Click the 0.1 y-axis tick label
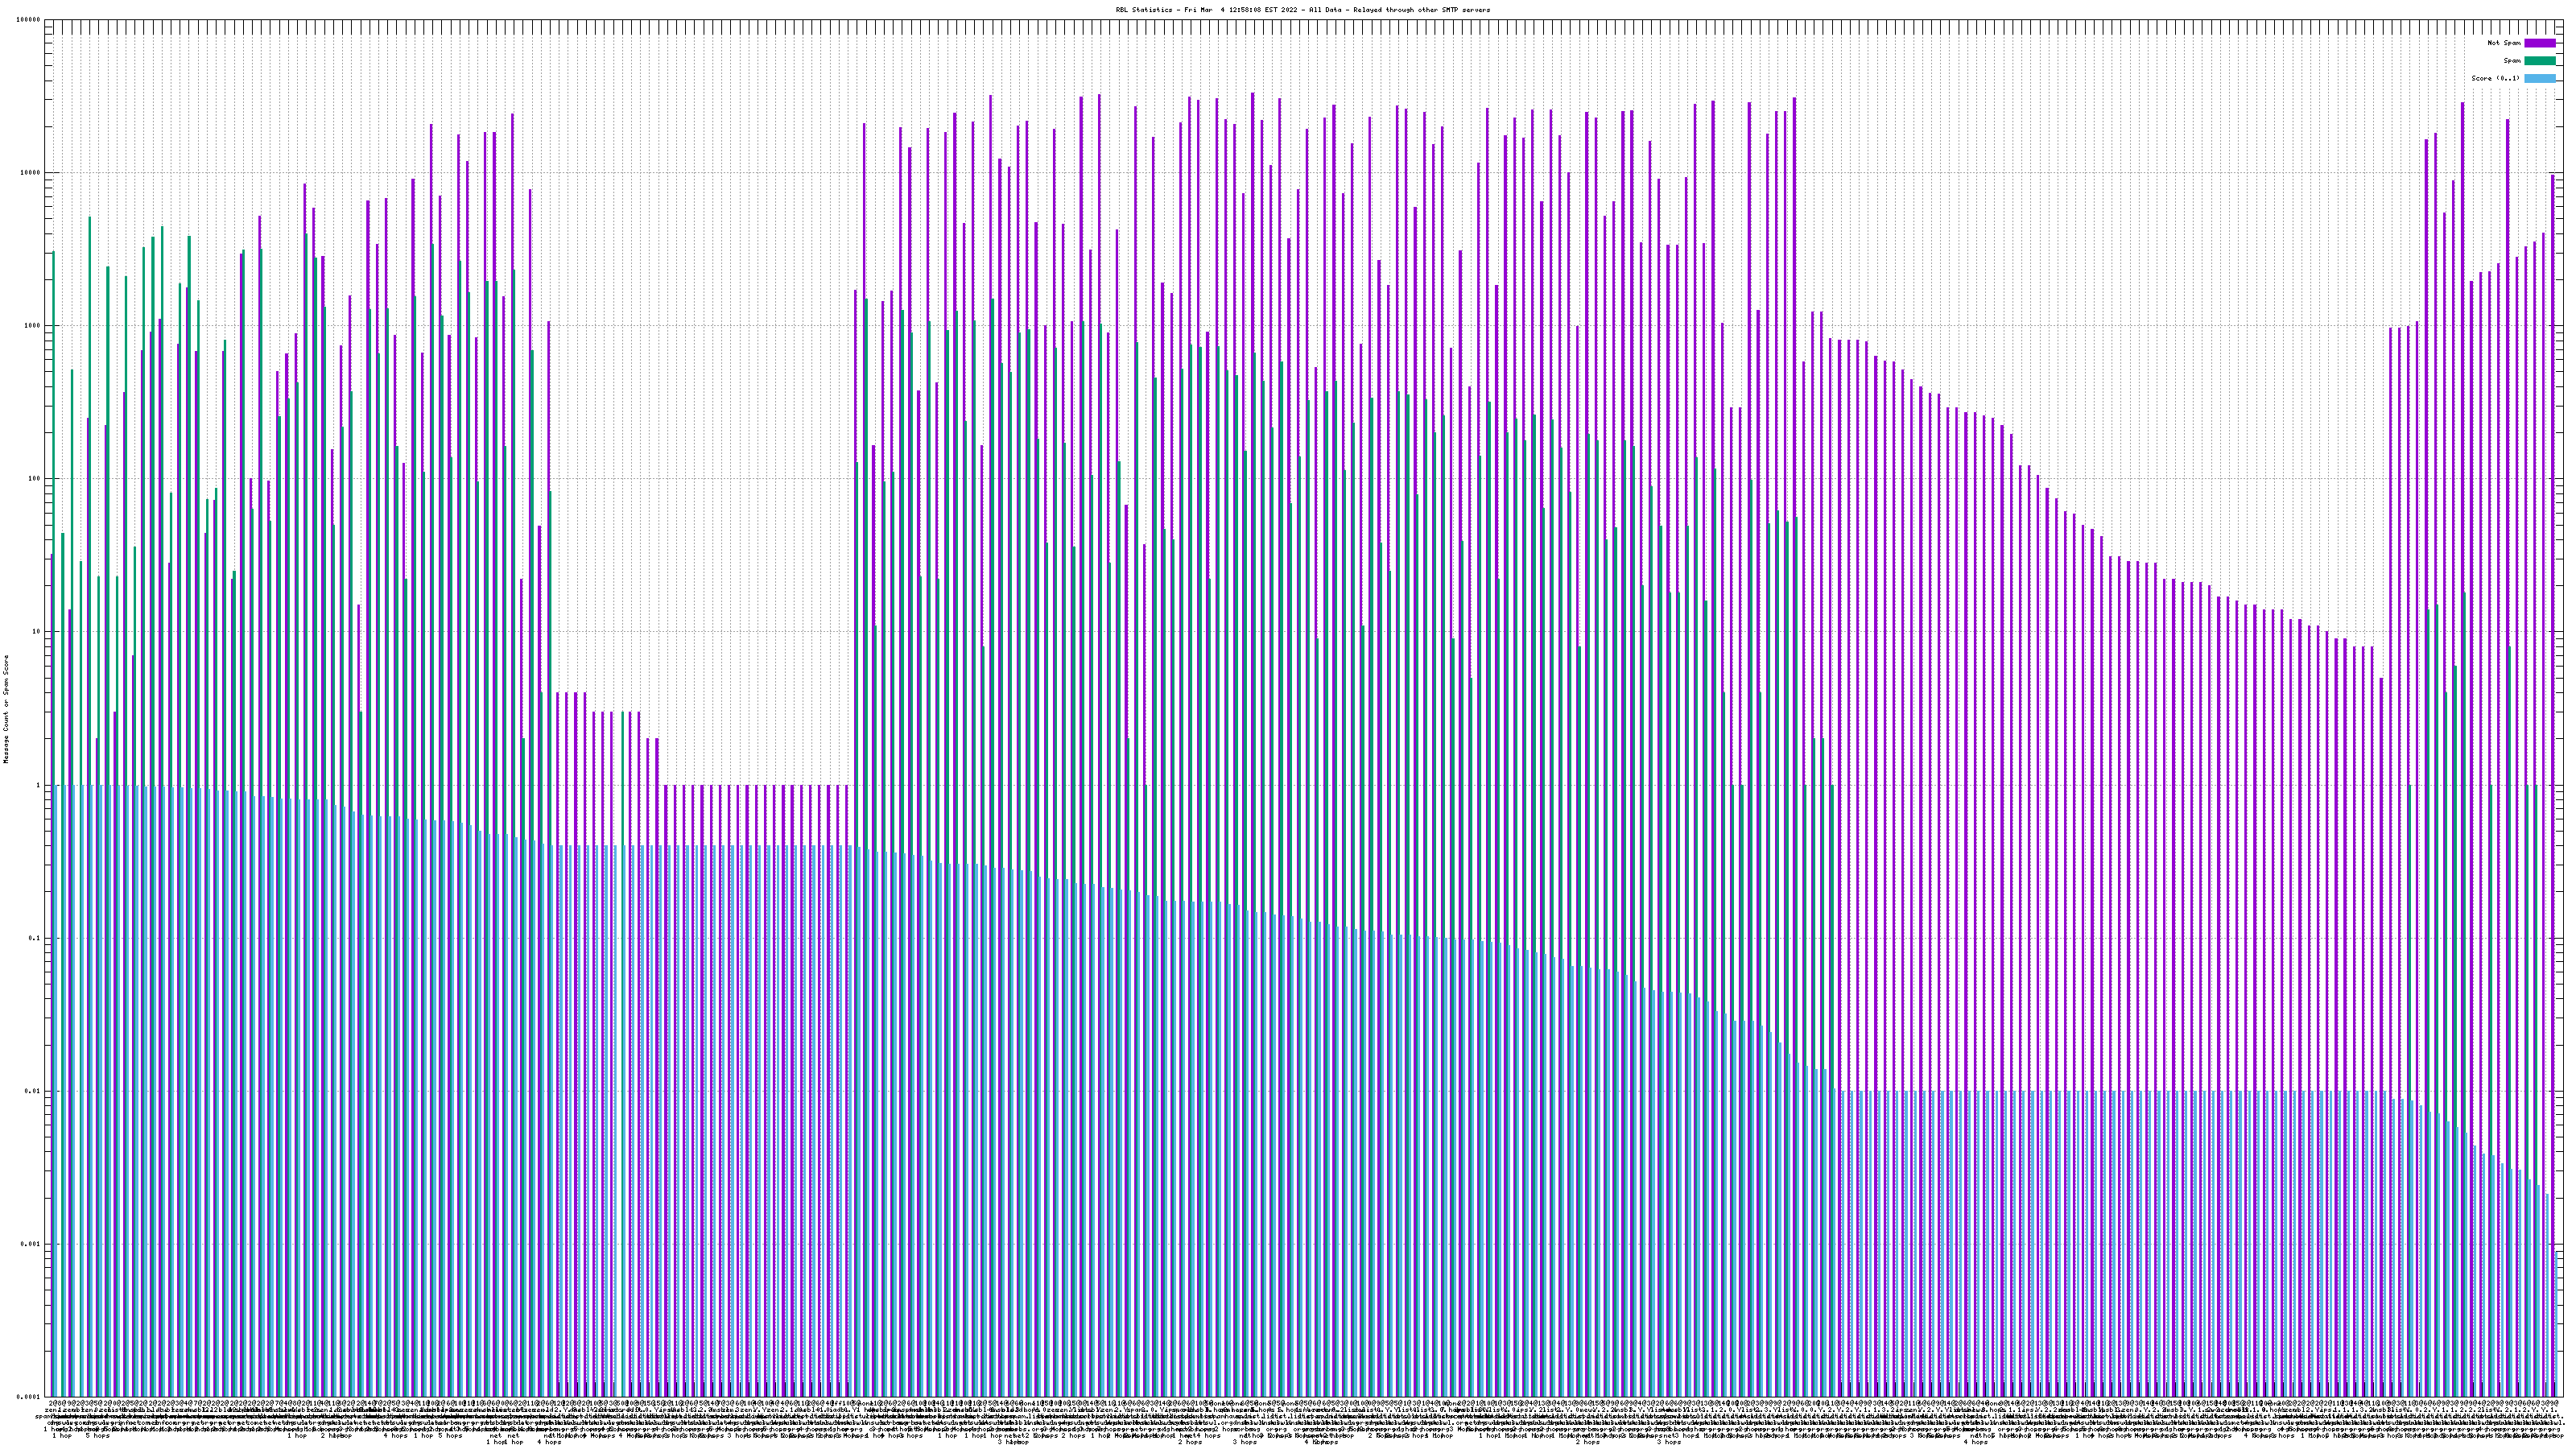This screenshot has height=1449, width=2576. [35, 938]
